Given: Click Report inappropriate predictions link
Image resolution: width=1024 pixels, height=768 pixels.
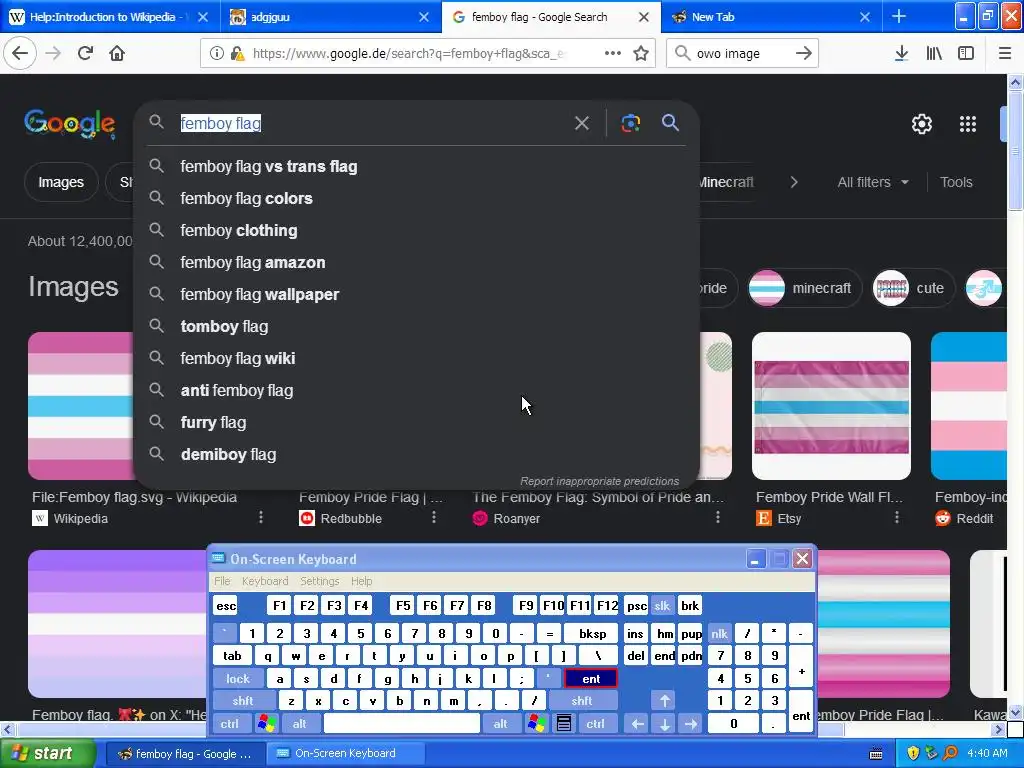Looking at the screenshot, I should (599, 481).
